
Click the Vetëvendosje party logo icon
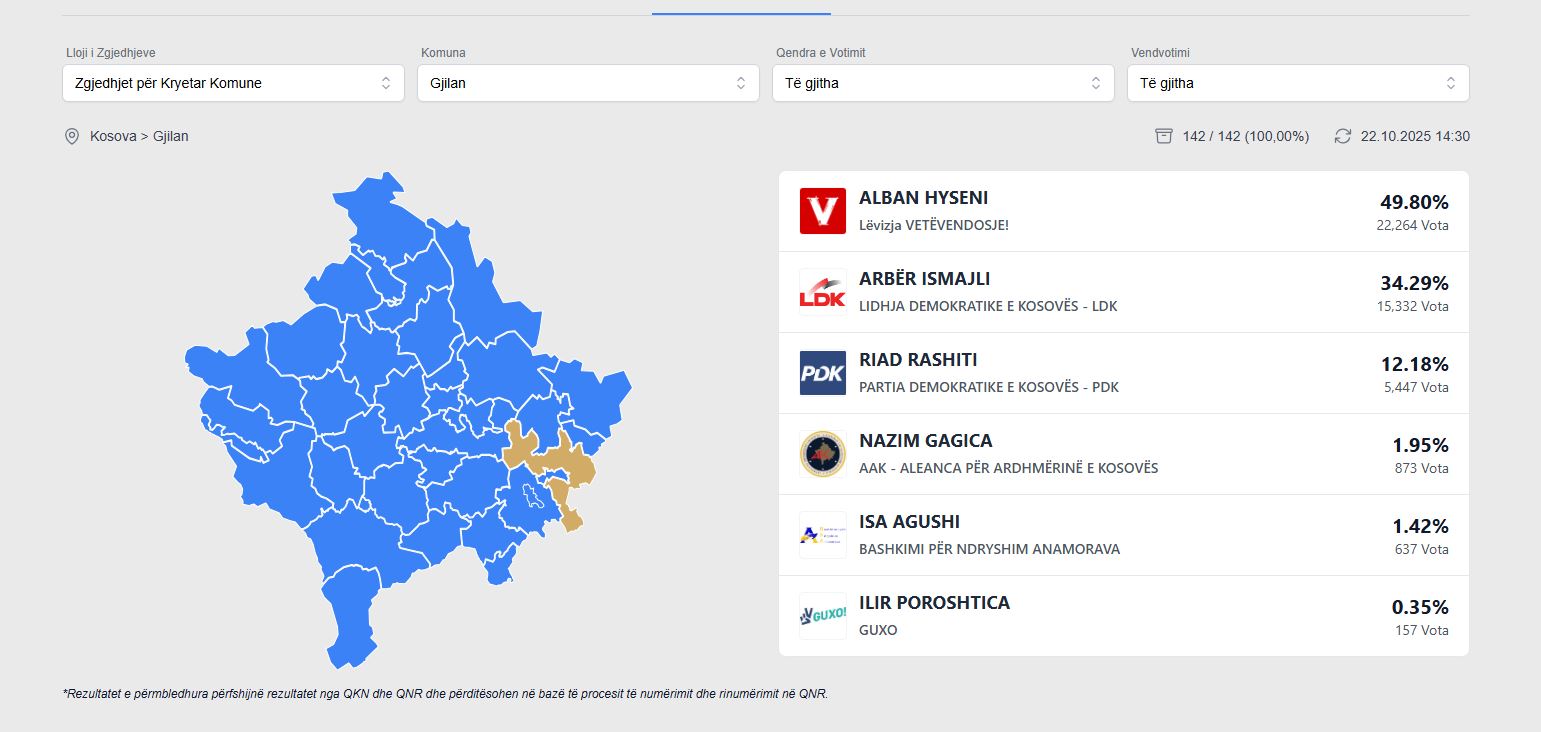click(822, 211)
